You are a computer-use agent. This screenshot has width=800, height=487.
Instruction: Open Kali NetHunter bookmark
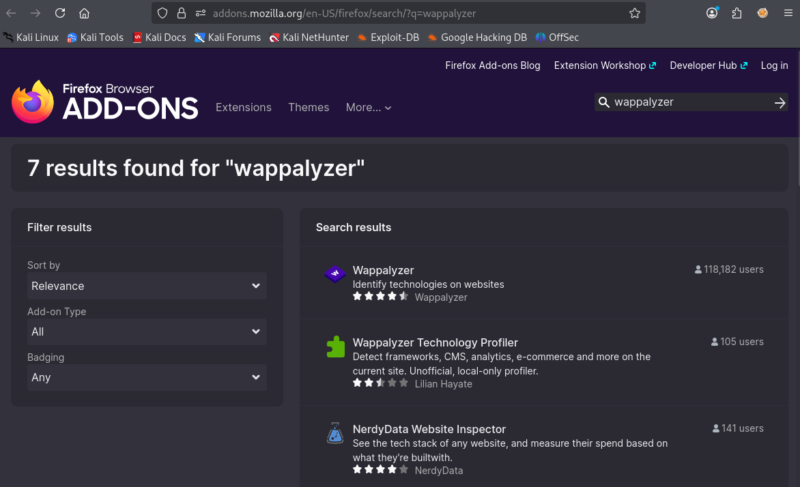[x=309, y=37]
